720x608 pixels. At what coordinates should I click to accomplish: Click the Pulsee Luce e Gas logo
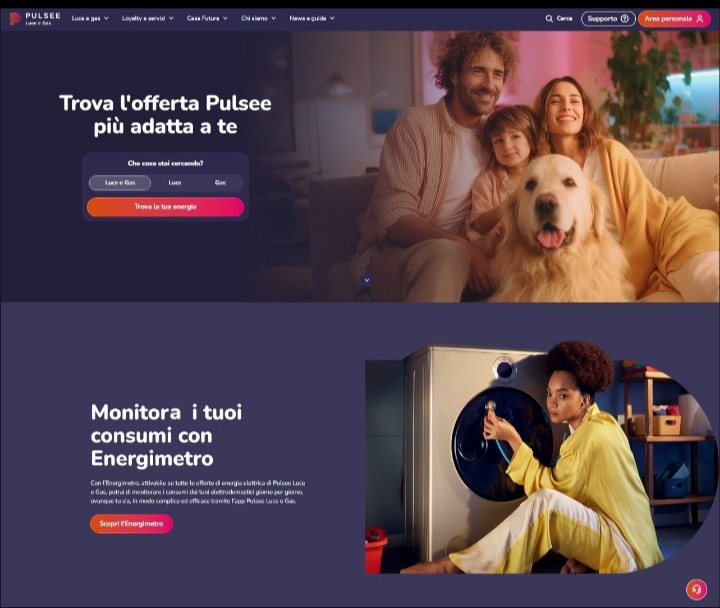35,18
